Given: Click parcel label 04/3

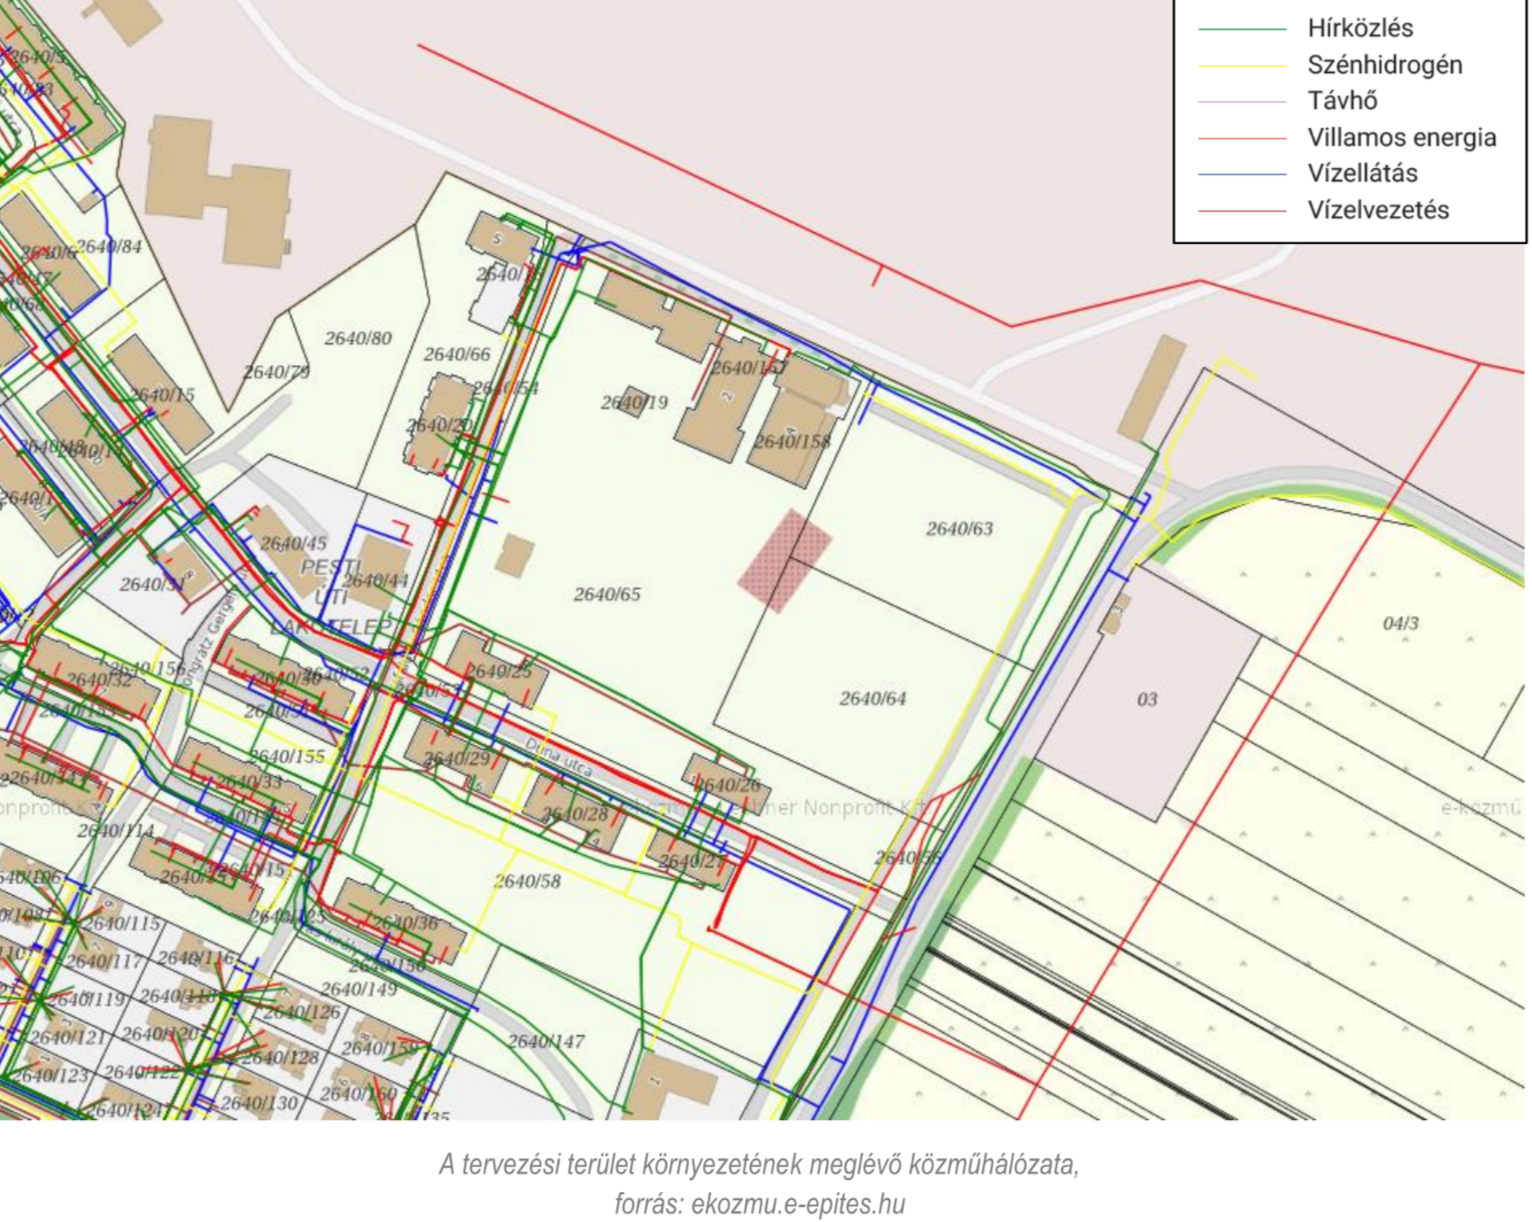Looking at the screenshot, I should (x=1400, y=624).
